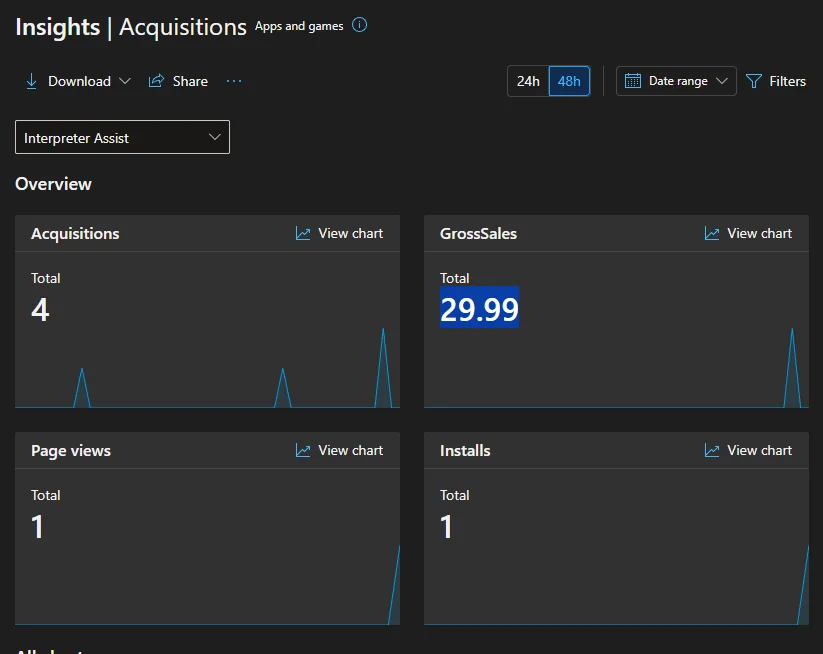Click the chart icon in Installs card
This screenshot has width=823, height=654.
(712, 450)
